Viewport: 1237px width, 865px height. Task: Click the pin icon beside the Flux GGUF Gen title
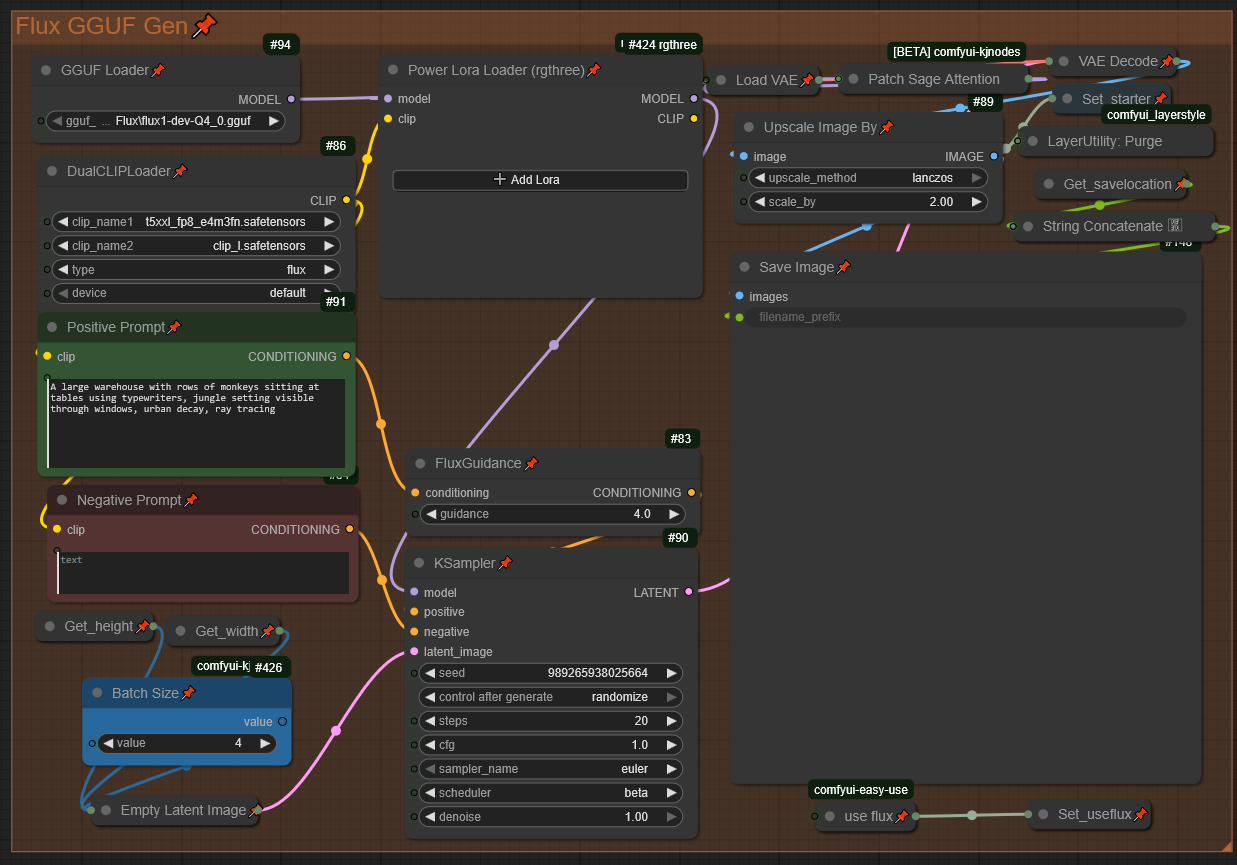pos(205,25)
